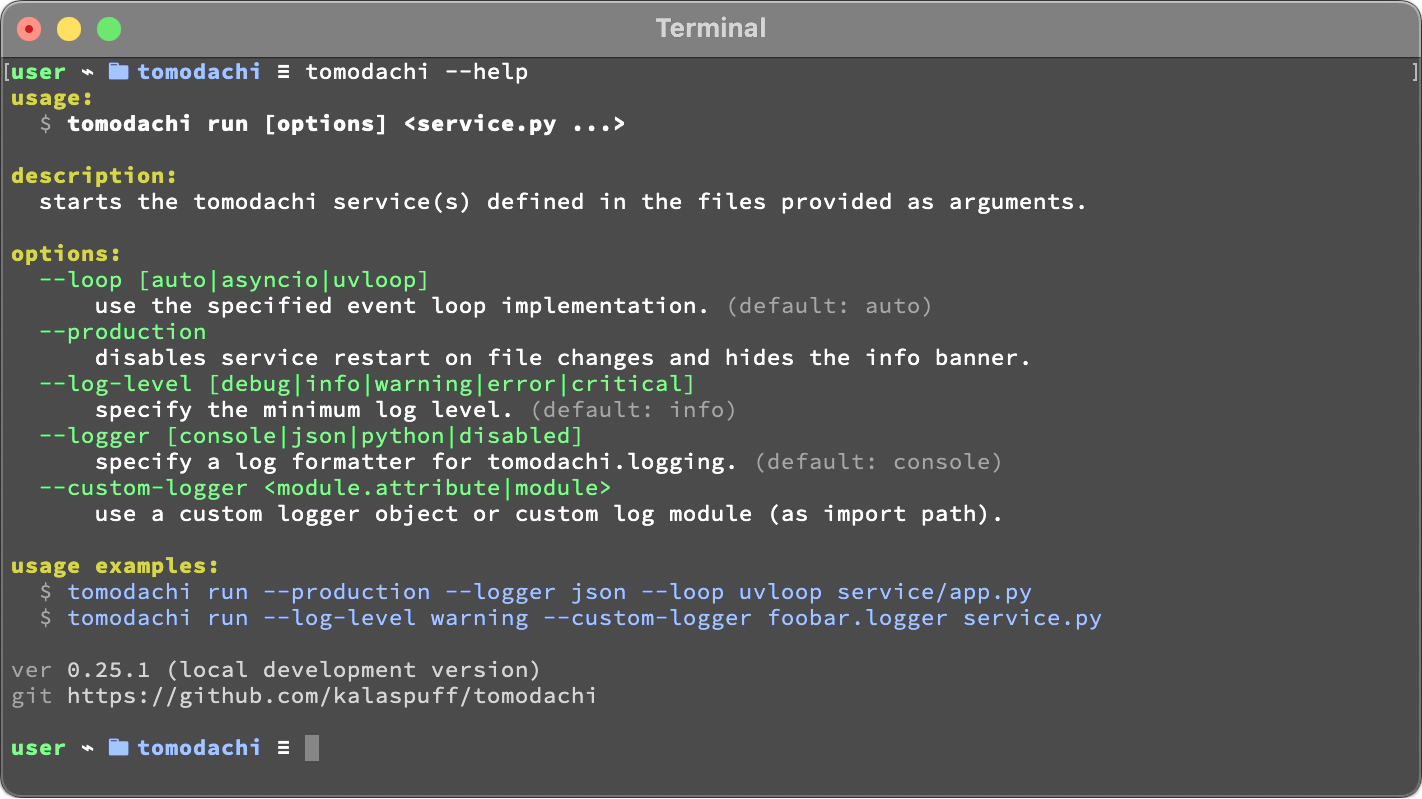Click the yellow minimize window button

coord(69,29)
